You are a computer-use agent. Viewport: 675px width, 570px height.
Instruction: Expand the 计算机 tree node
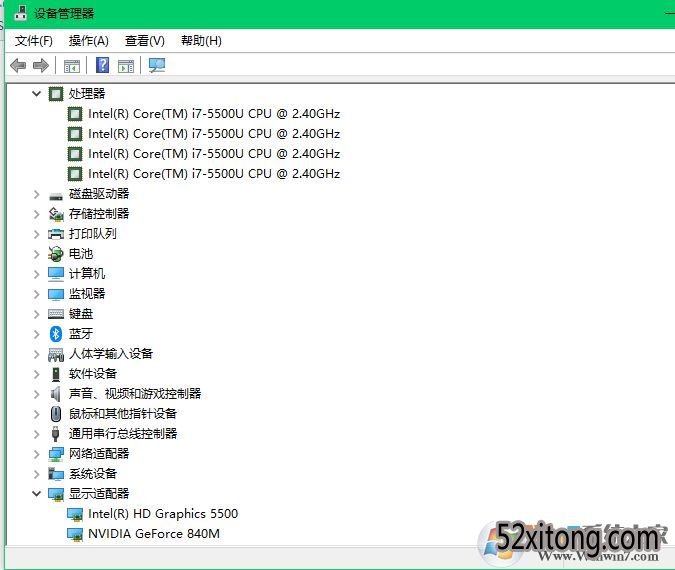[x=37, y=274]
